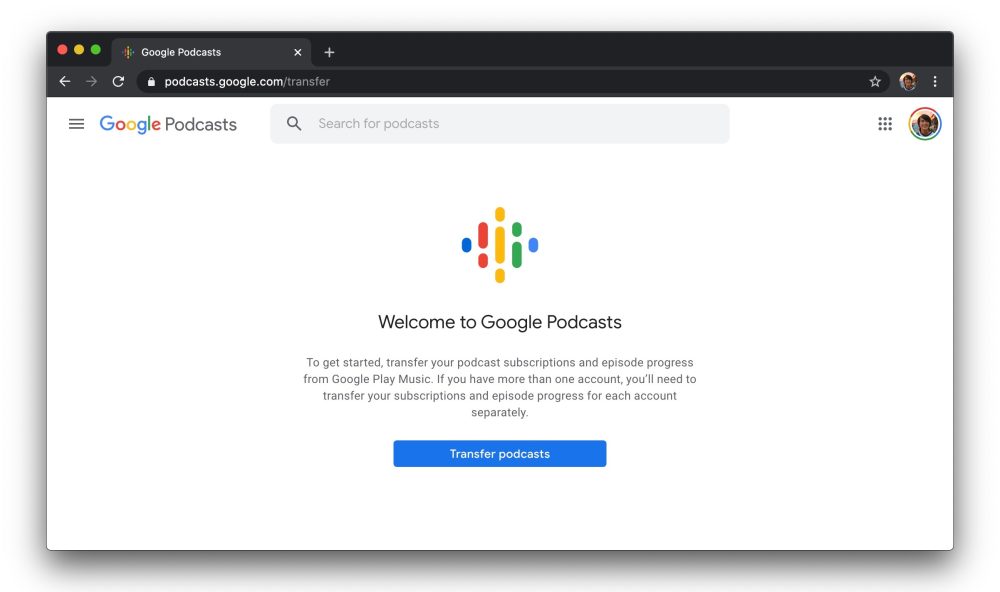Open a new tab with the plus button
Screen dimensions: 1000x592
(329, 52)
